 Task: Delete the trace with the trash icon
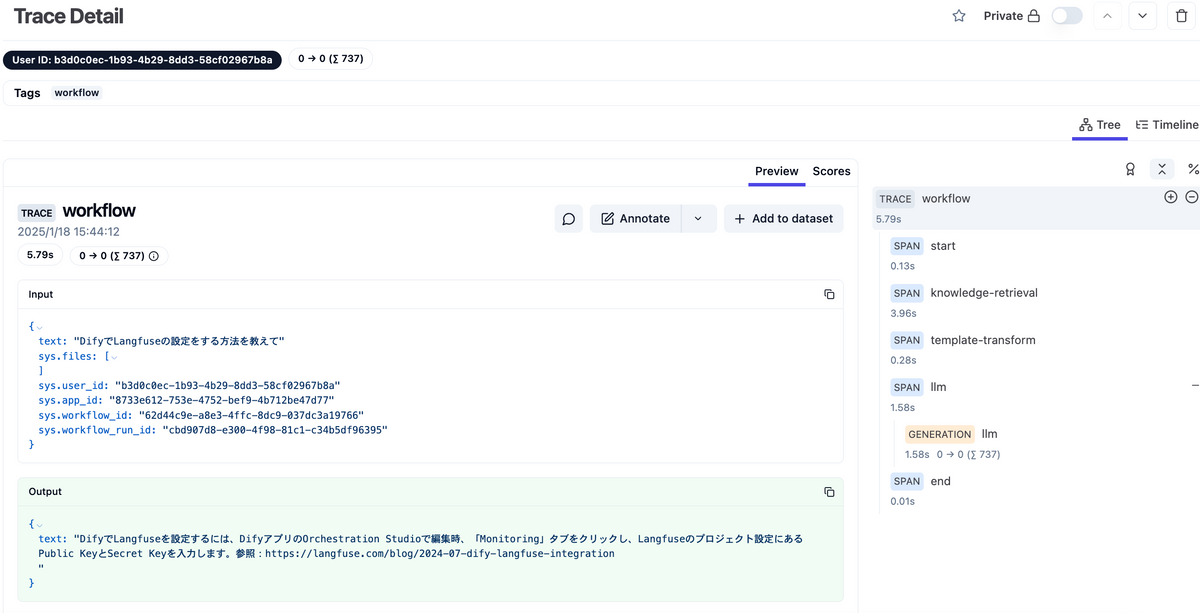1181,16
